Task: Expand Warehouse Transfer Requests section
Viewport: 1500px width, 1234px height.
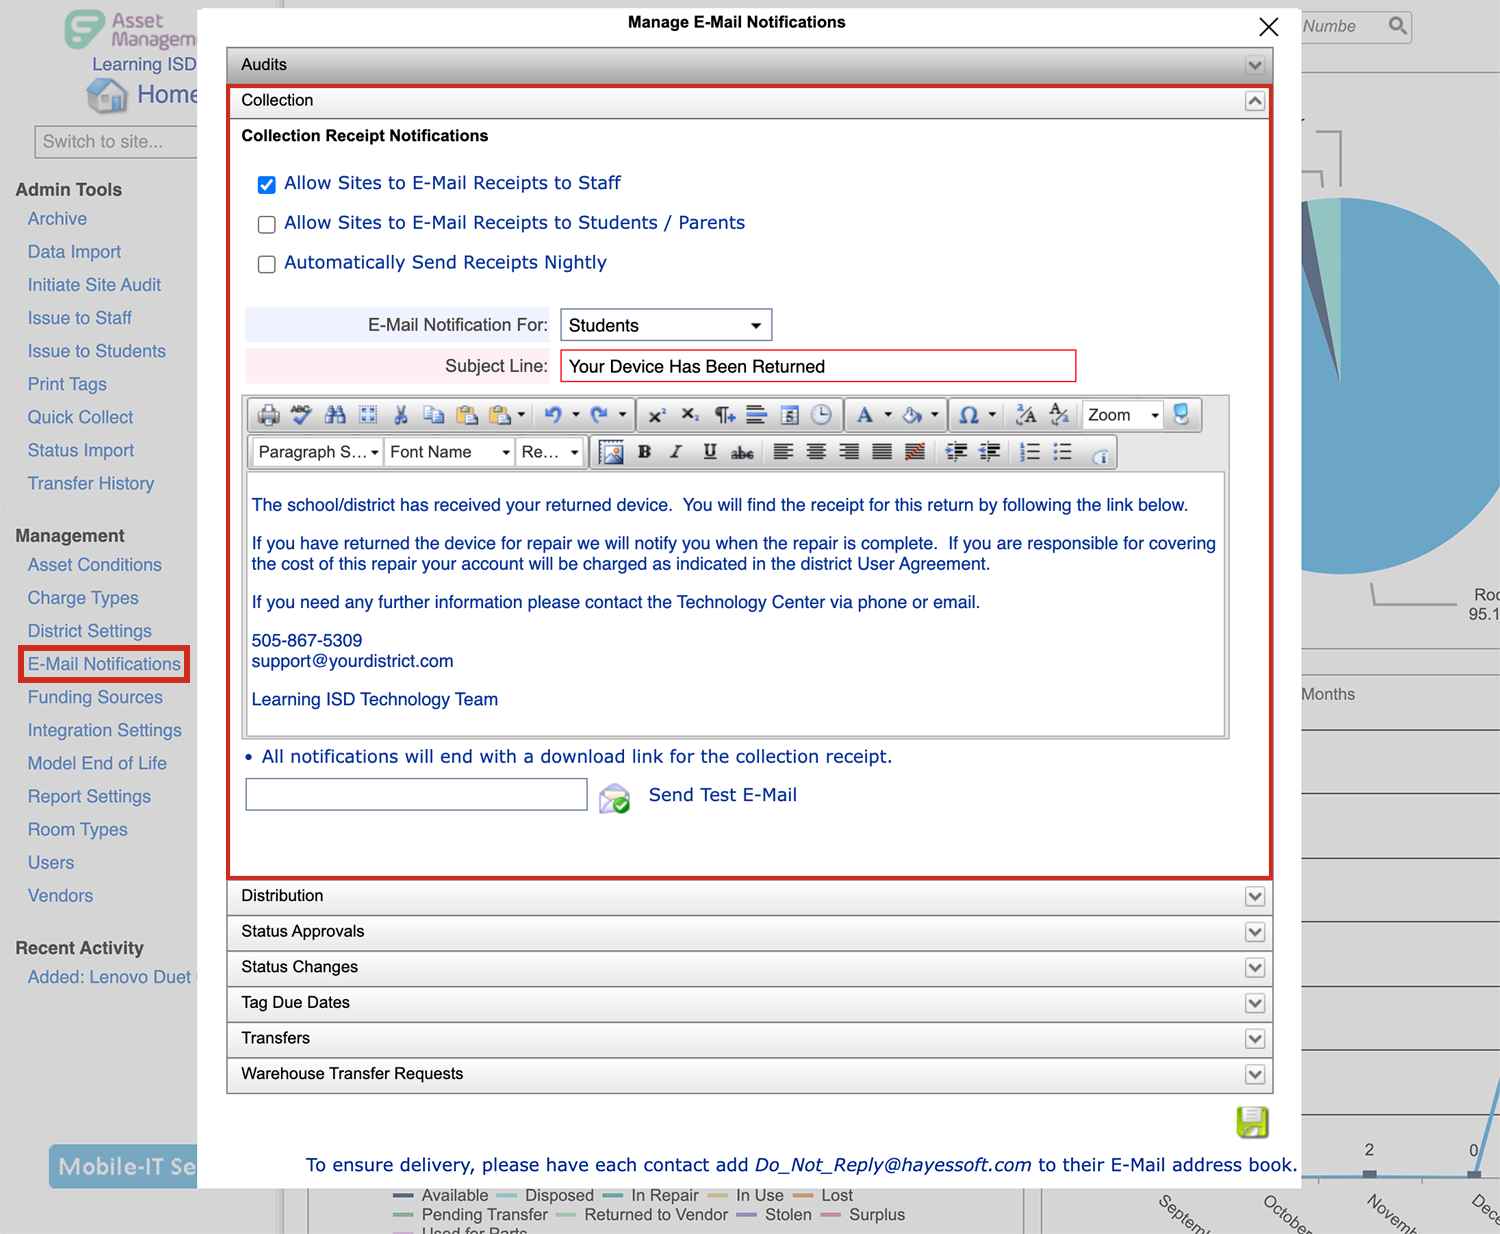Action: pyautogui.click(x=1254, y=1075)
